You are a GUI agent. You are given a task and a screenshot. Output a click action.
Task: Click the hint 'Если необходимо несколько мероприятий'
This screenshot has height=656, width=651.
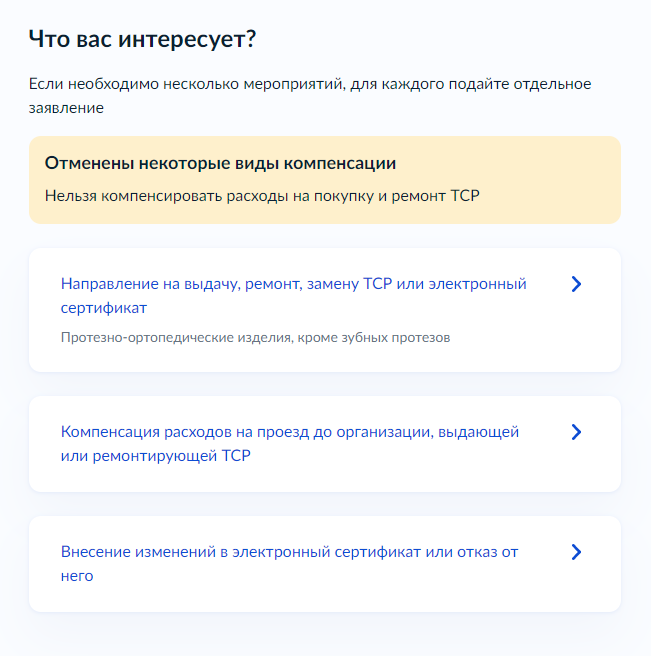[187, 85]
